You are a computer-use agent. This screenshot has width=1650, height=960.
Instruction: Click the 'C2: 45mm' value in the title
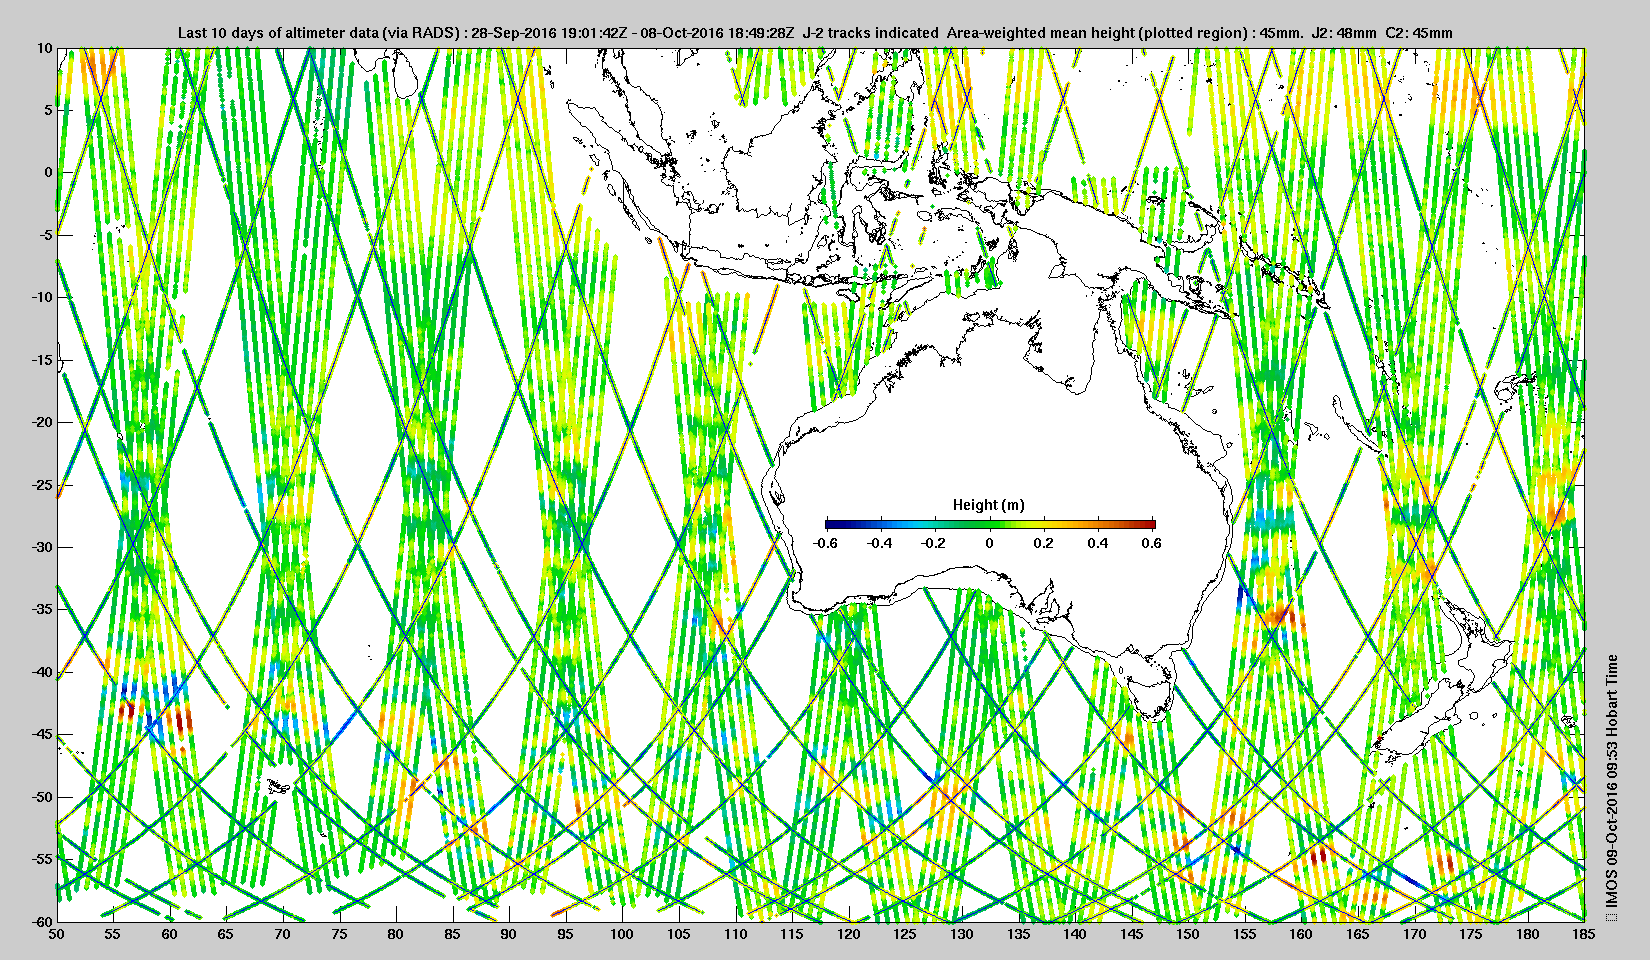(1420, 33)
